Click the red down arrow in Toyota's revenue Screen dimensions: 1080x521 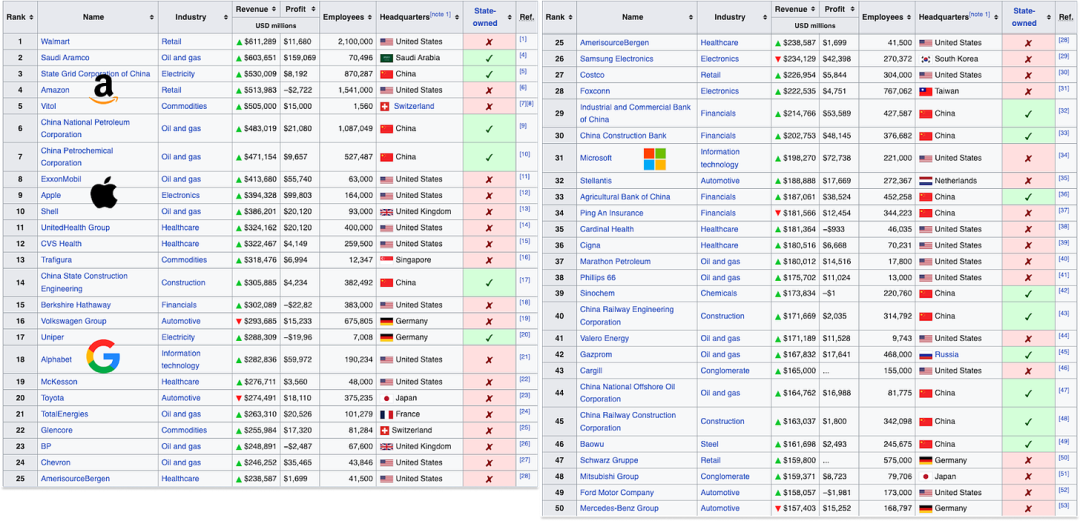pyautogui.click(x=239, y=398)
